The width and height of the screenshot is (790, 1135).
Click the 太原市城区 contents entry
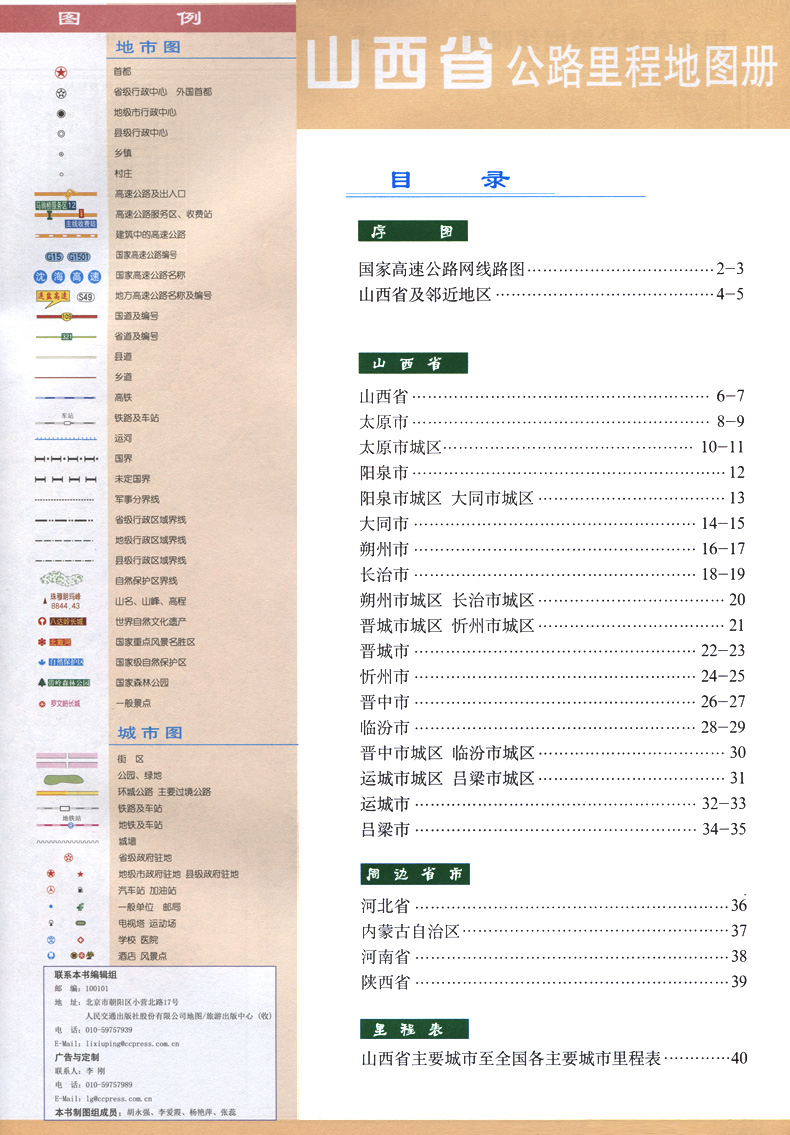(x=552, y=447)
